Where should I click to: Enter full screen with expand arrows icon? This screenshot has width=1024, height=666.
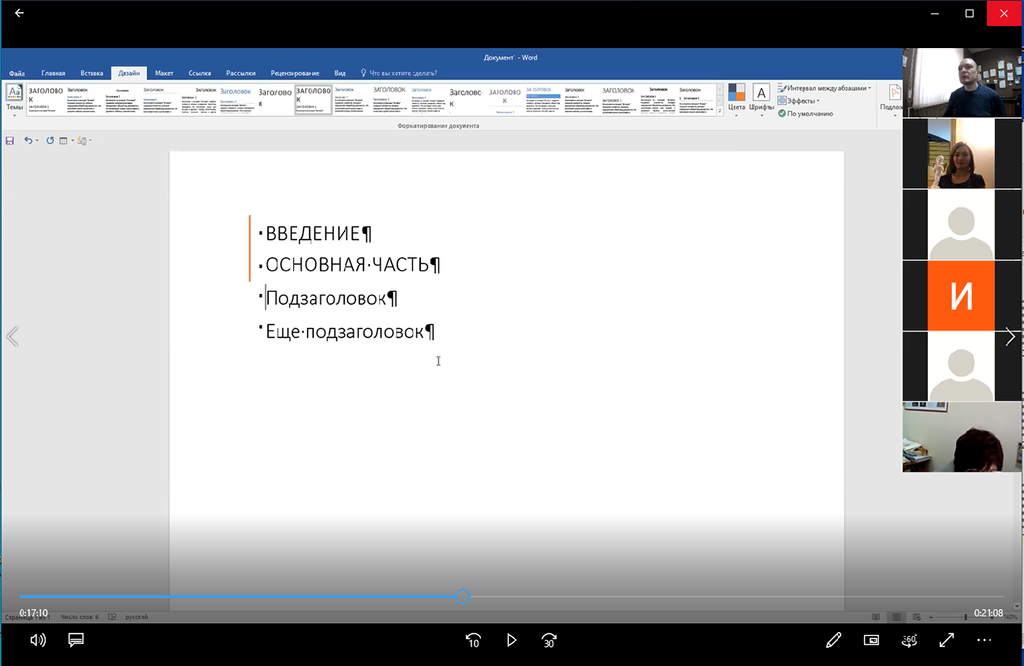[x=946, y=641]
